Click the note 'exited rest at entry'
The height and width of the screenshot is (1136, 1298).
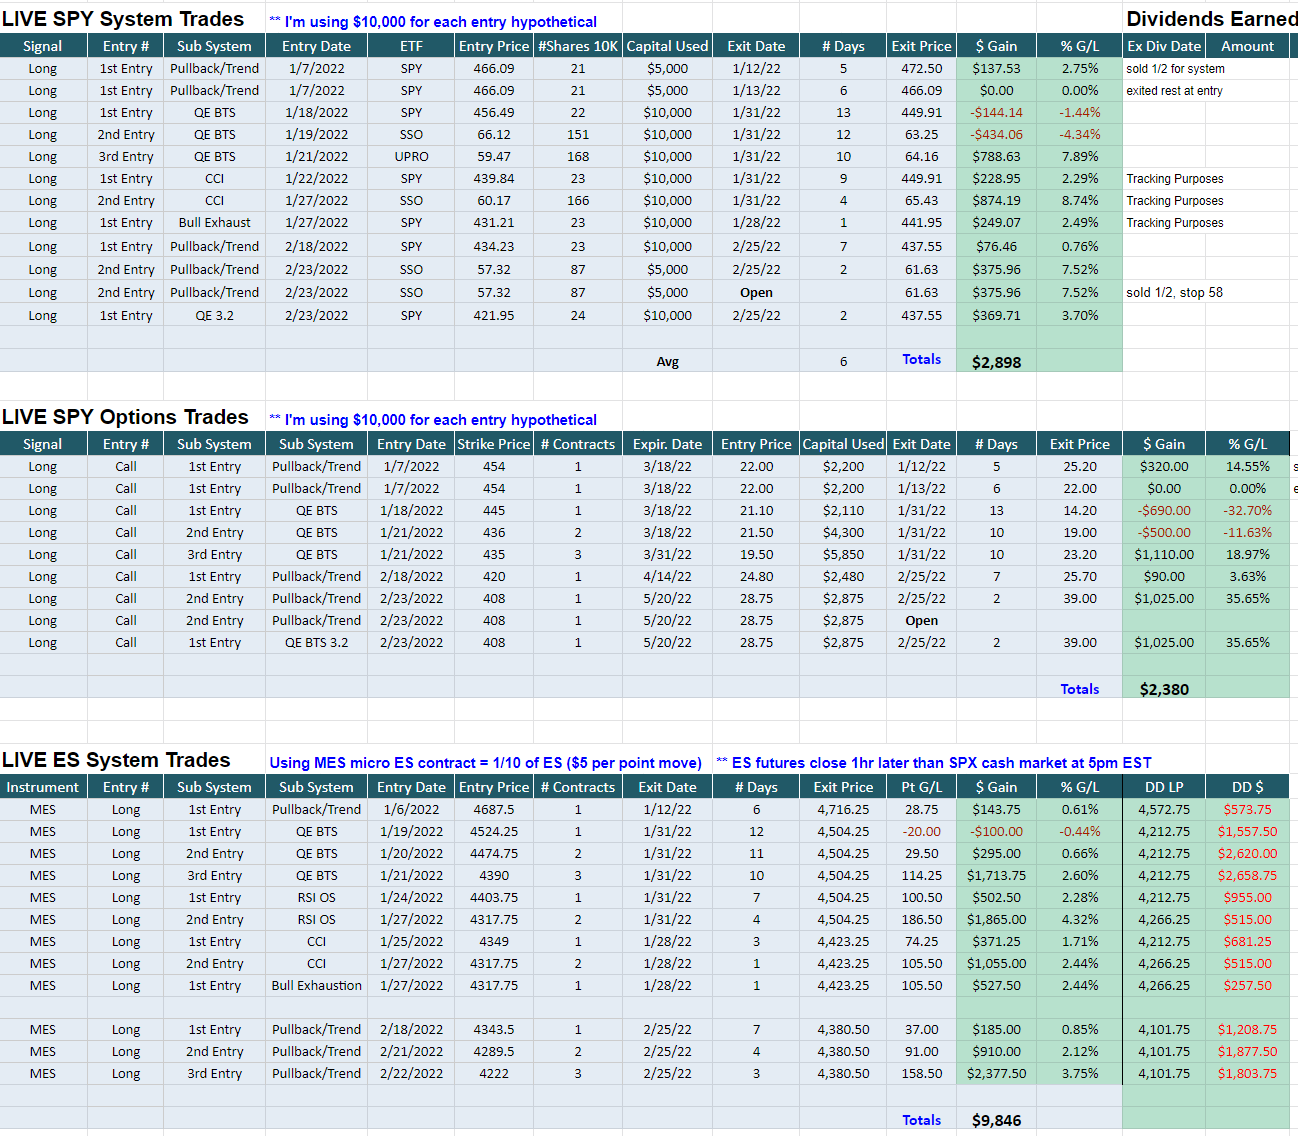click(1174, 91)
